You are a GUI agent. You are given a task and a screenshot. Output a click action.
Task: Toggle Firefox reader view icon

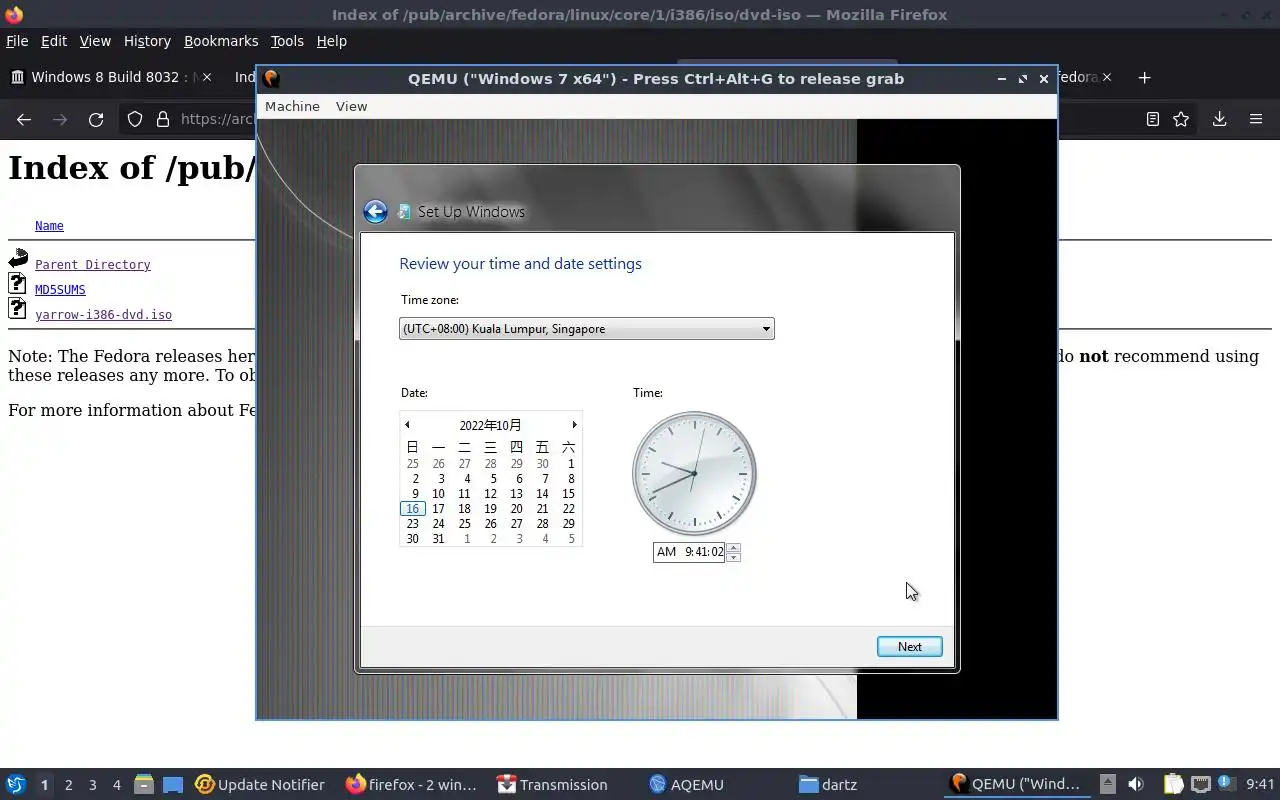click(x=1152, y=119)
